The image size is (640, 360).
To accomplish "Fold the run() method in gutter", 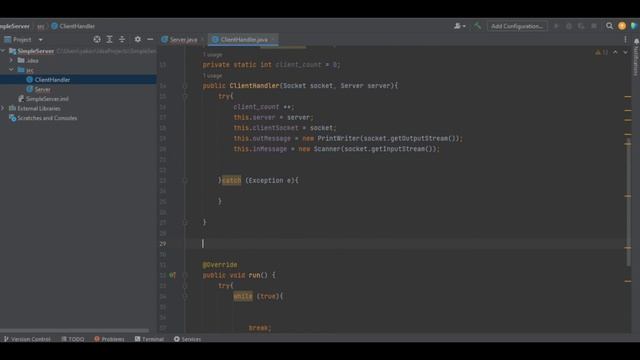I will point(185,275).
